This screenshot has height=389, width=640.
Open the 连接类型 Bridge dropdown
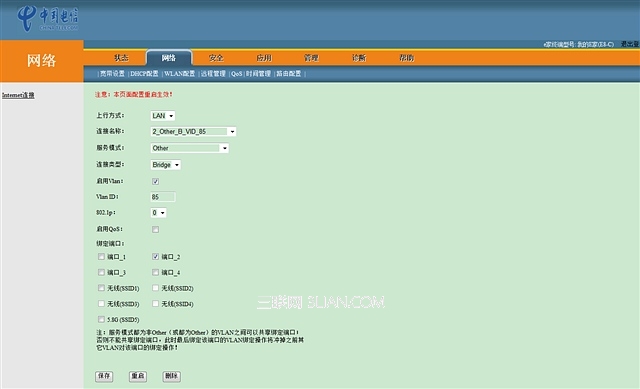click(x=166, y=165)
